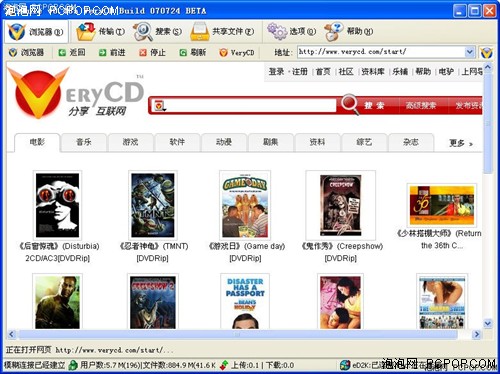500x374 pixels.
Task: Open the Disturbia movie poster thumbnail
Action: pos(58,205)
